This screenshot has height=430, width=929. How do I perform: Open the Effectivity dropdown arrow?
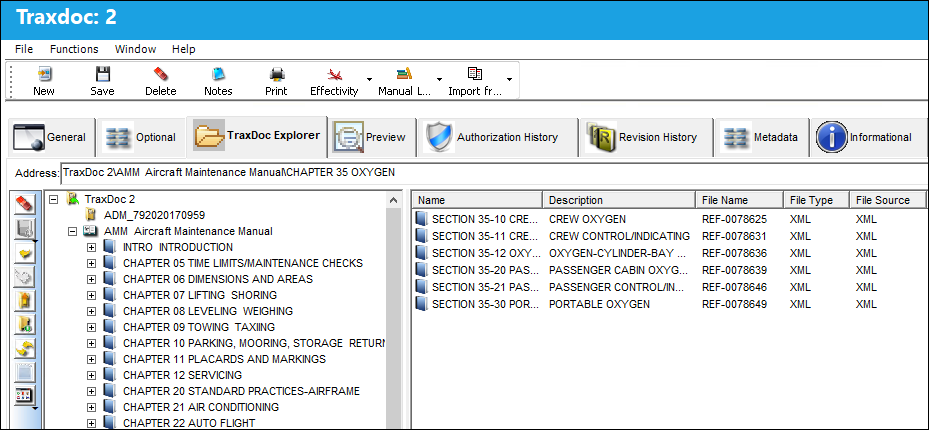(370, 79)
